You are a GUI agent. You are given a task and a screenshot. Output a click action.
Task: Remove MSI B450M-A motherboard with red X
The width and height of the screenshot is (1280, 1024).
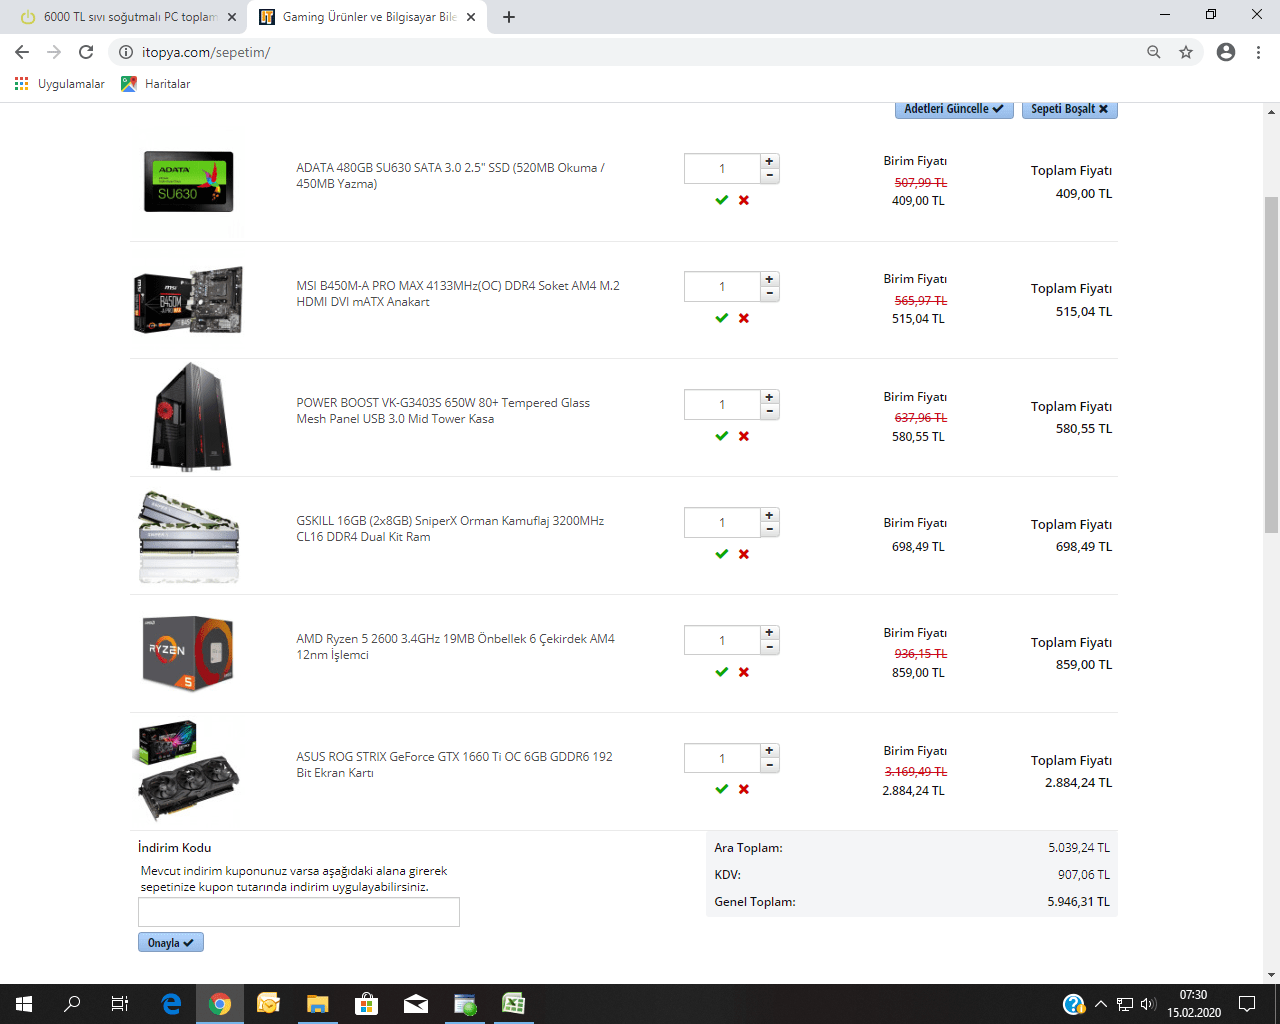click(x=744, y=318)
